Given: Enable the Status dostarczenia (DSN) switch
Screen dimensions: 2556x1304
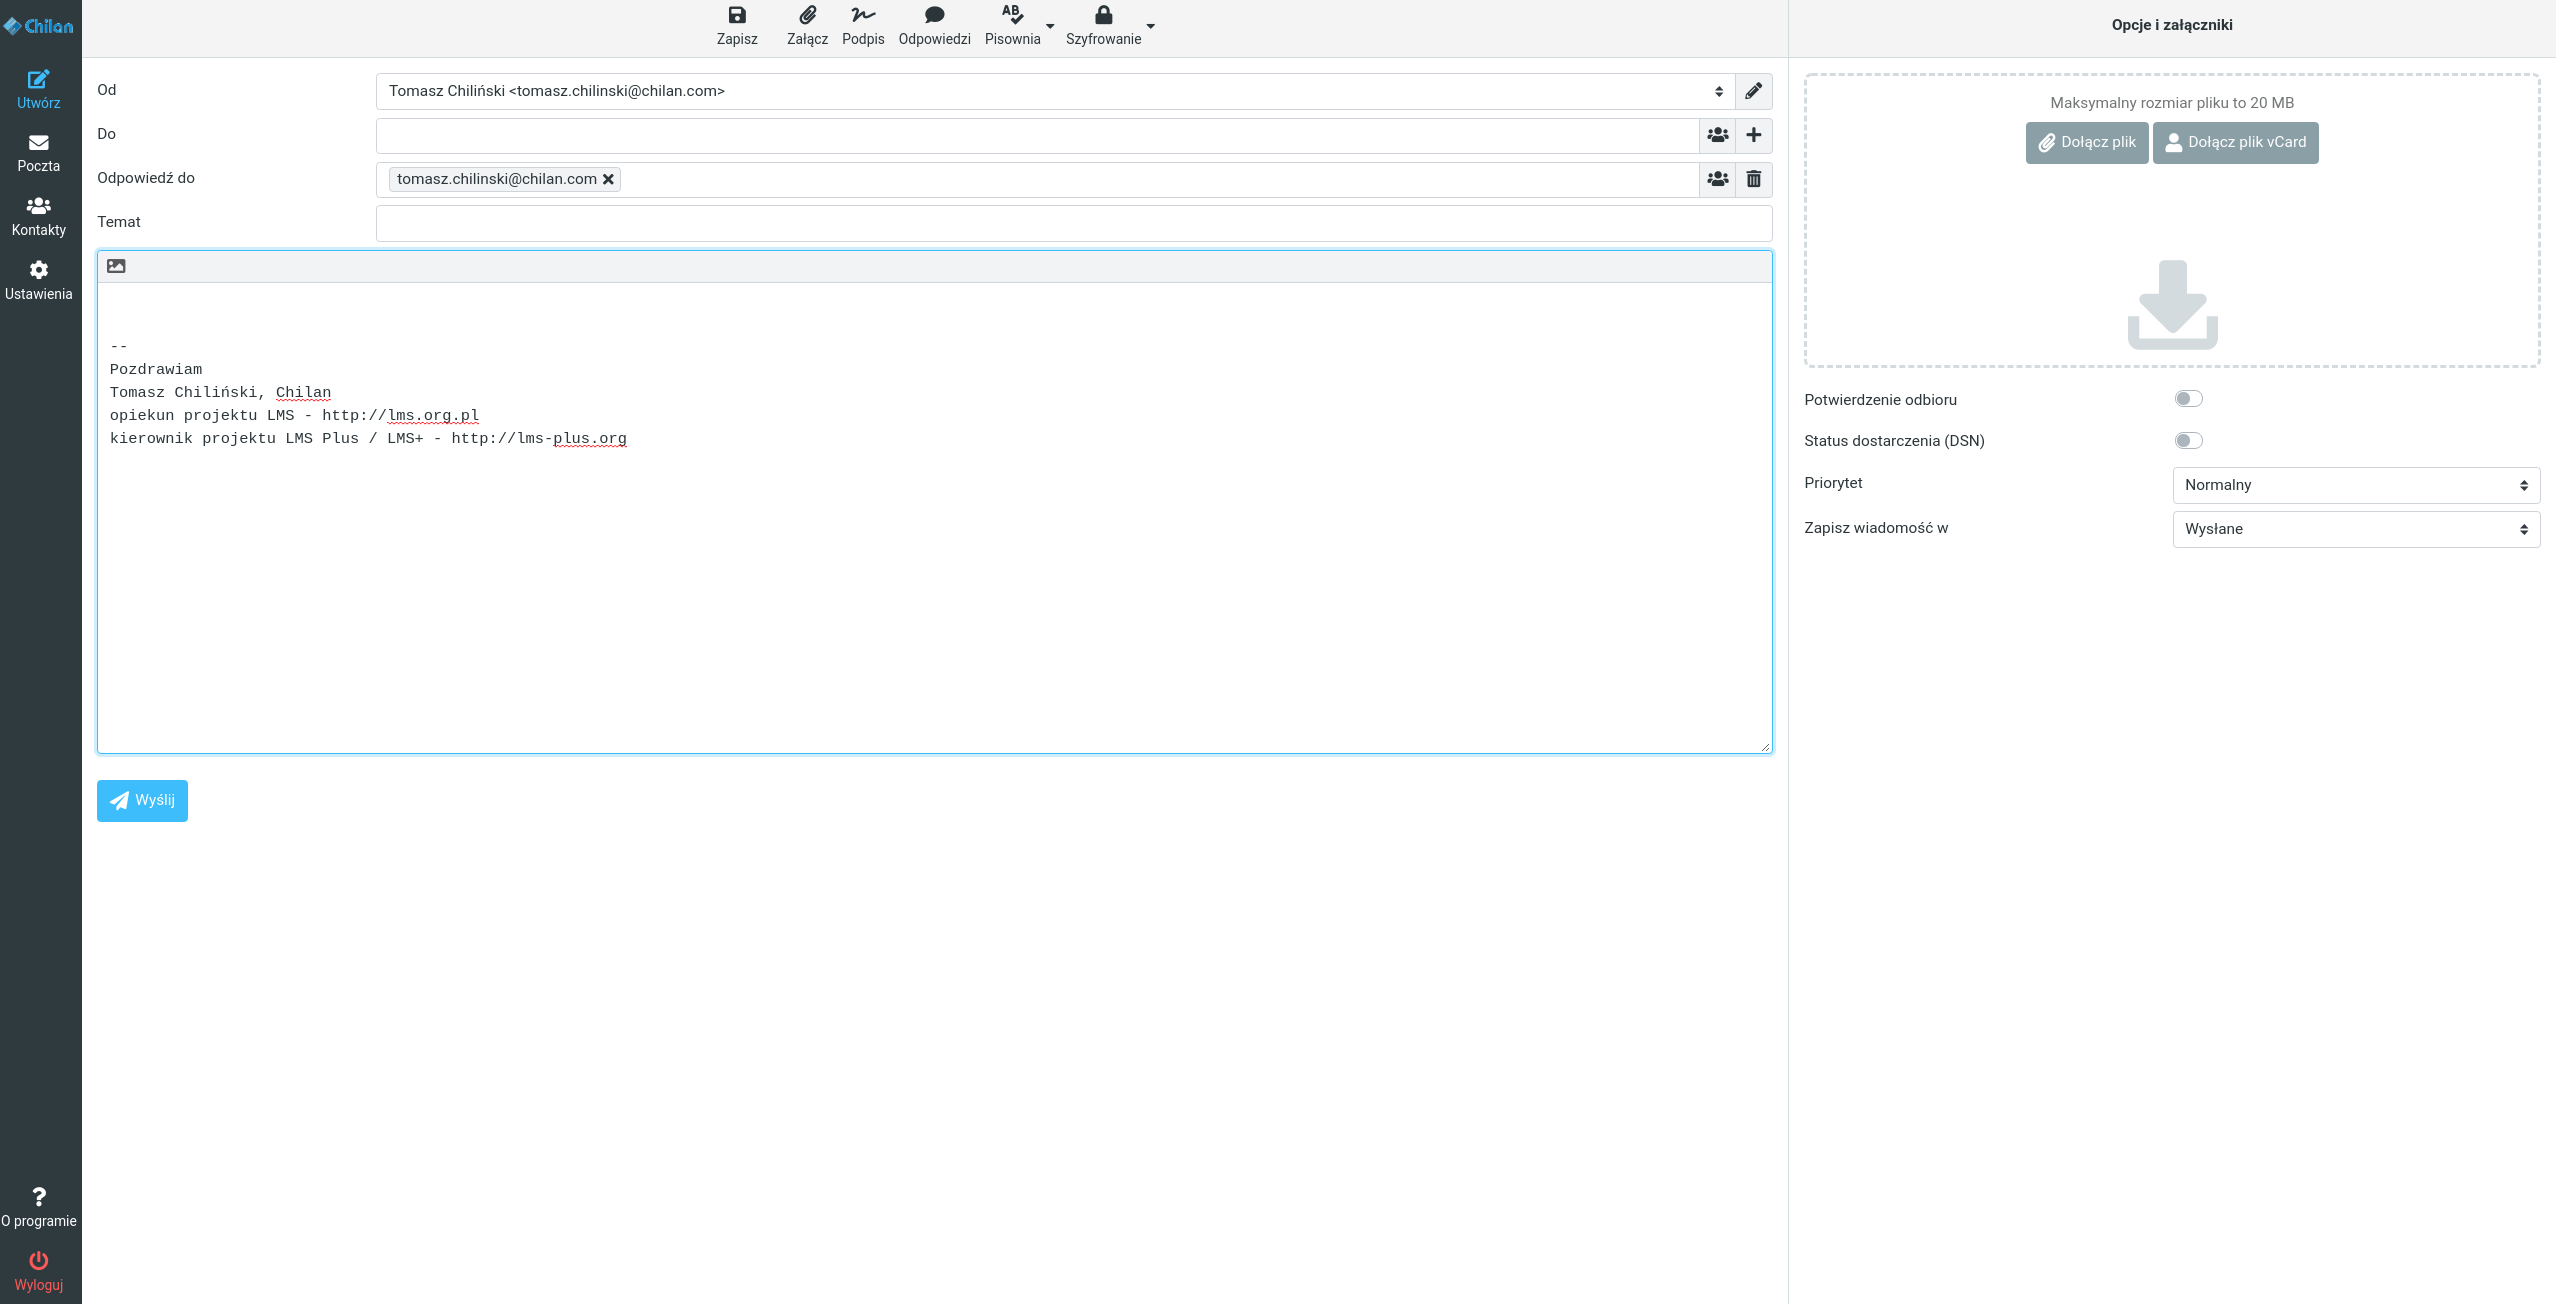Looking at the screenshot, I should click(2189, 440).
